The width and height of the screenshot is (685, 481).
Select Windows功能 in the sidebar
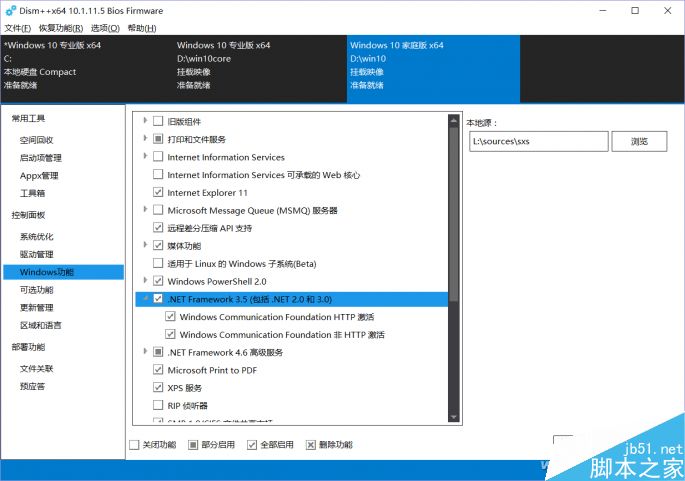(x=63, y=272)
